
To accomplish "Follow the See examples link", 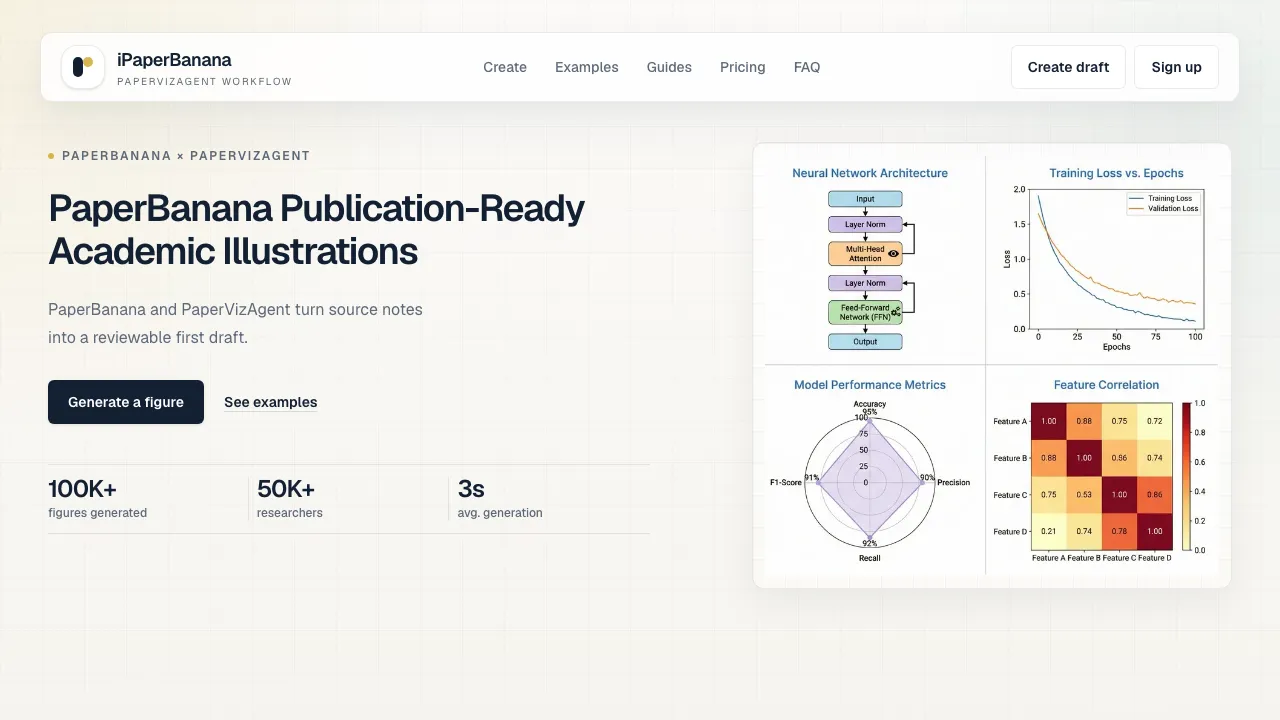I will (271, 402).
